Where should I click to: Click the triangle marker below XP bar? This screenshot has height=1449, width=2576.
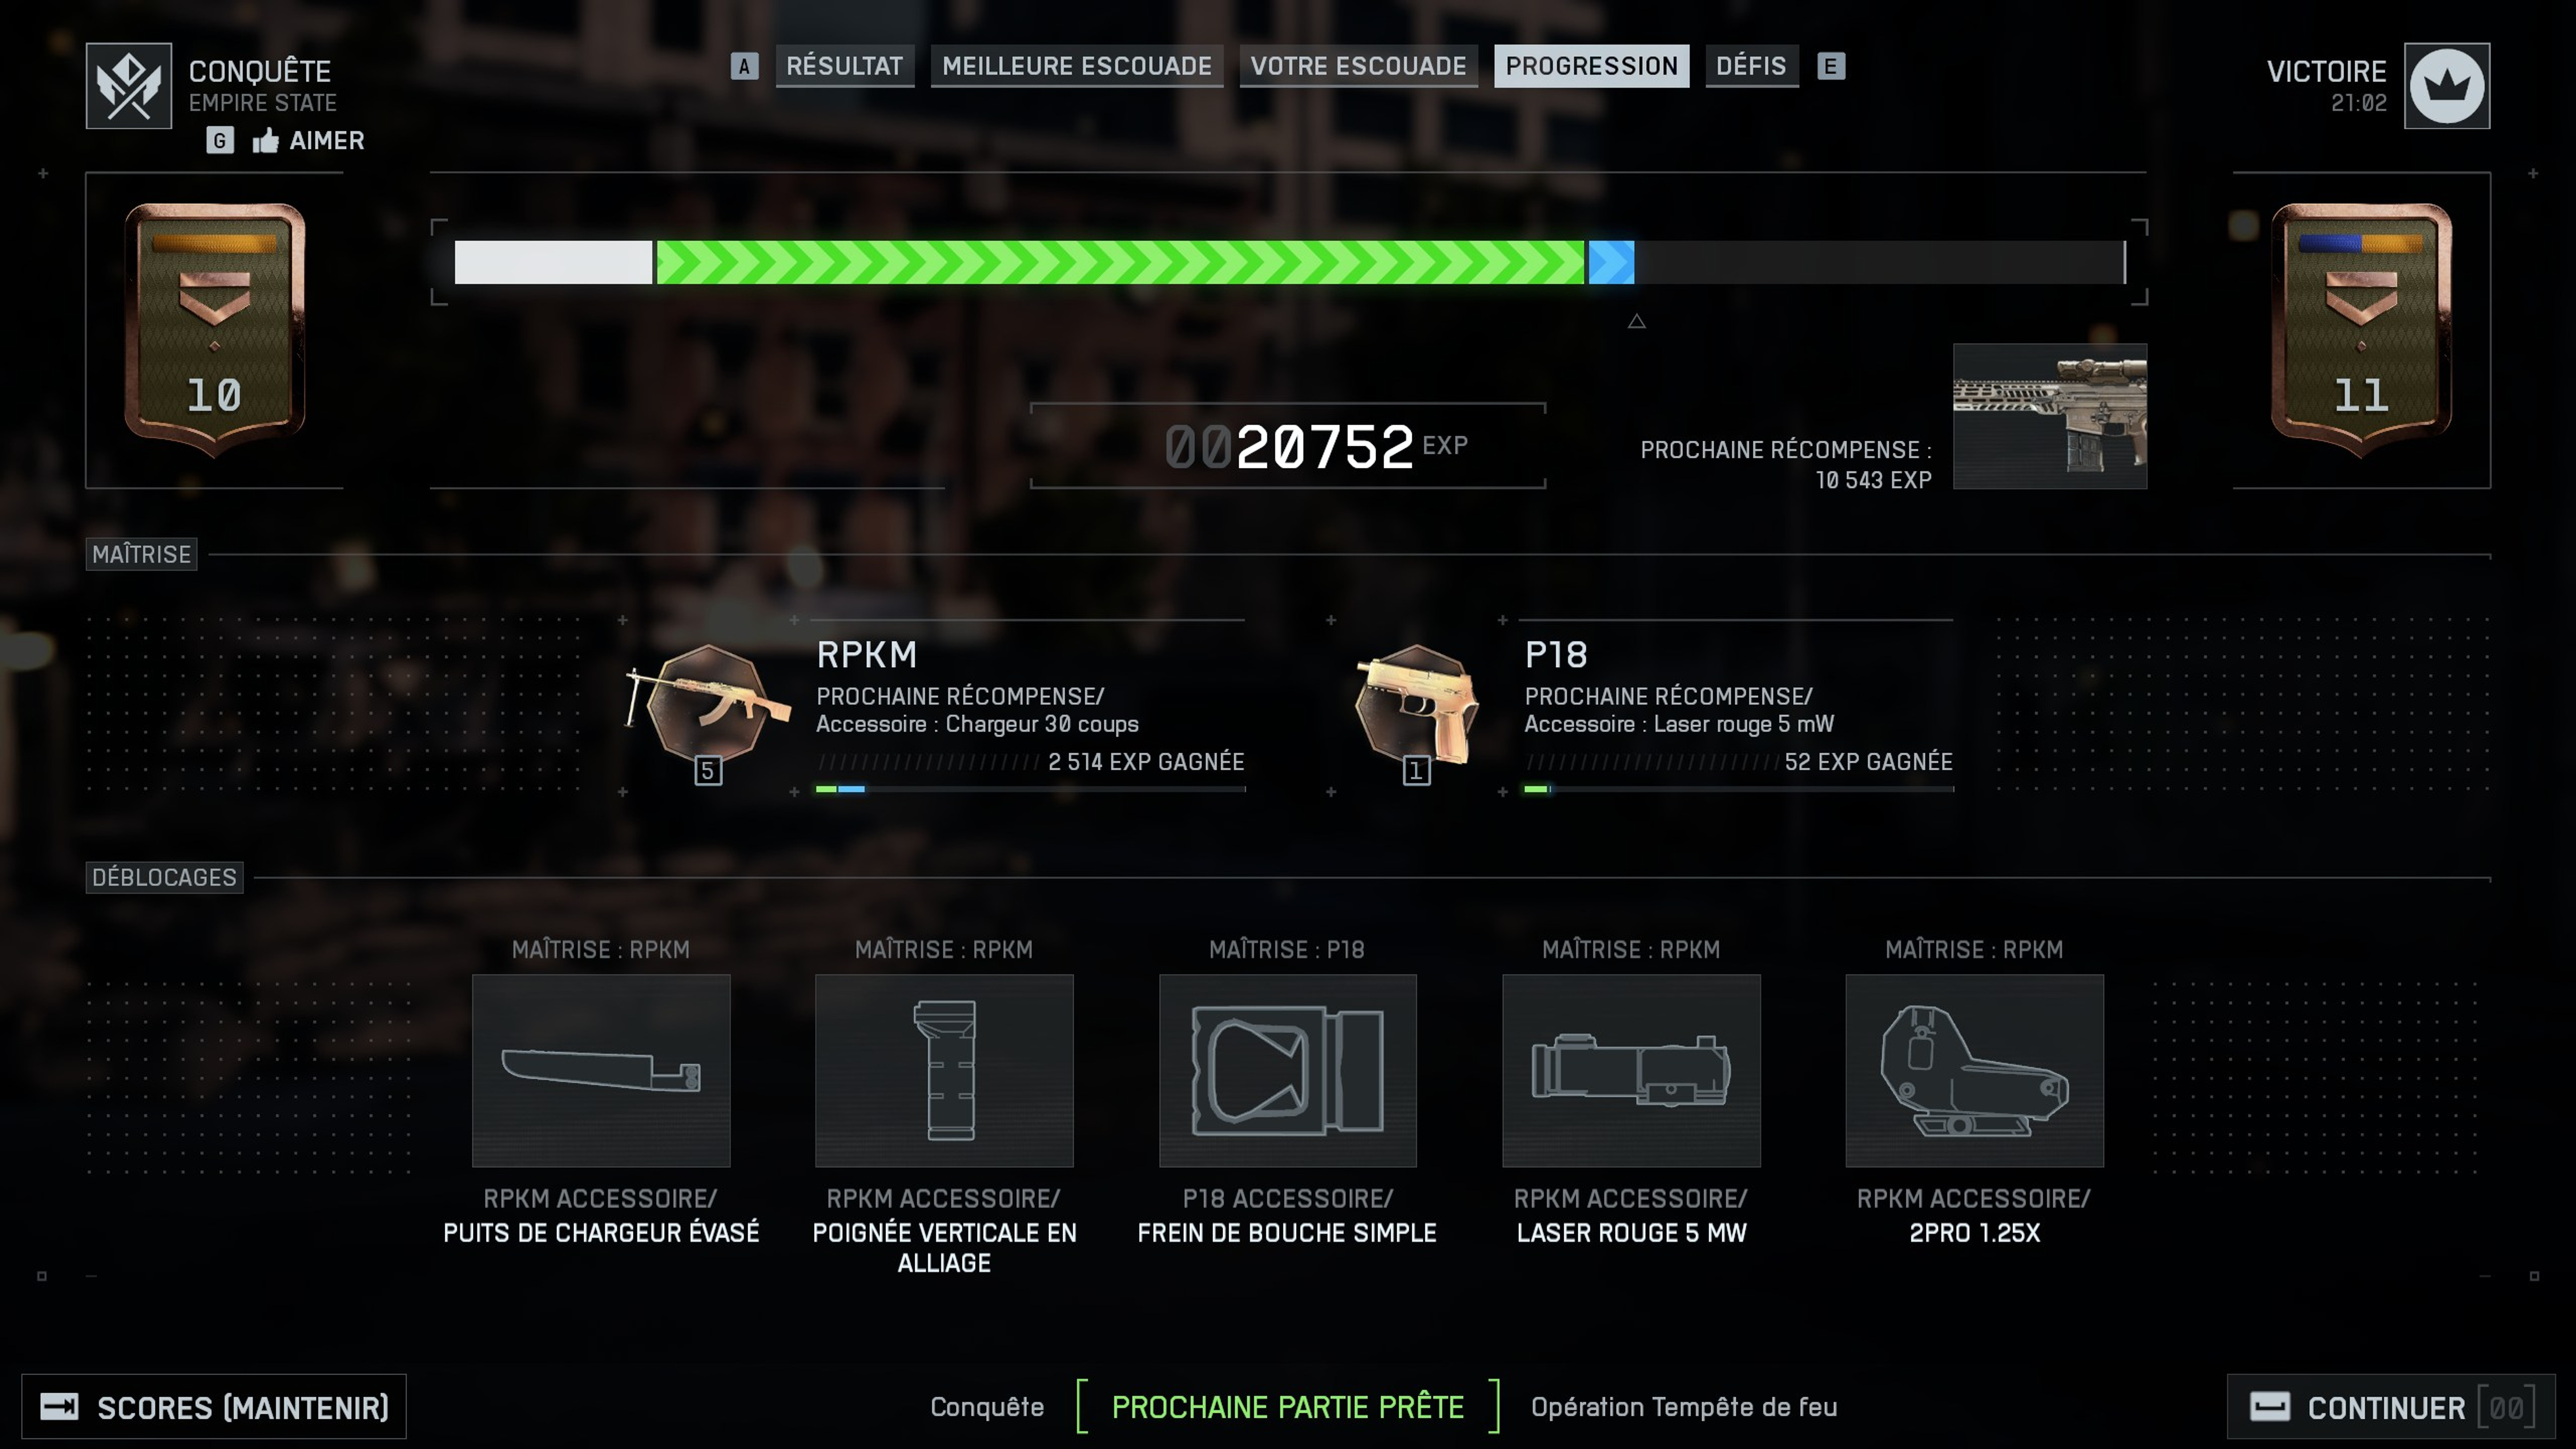1636,321
